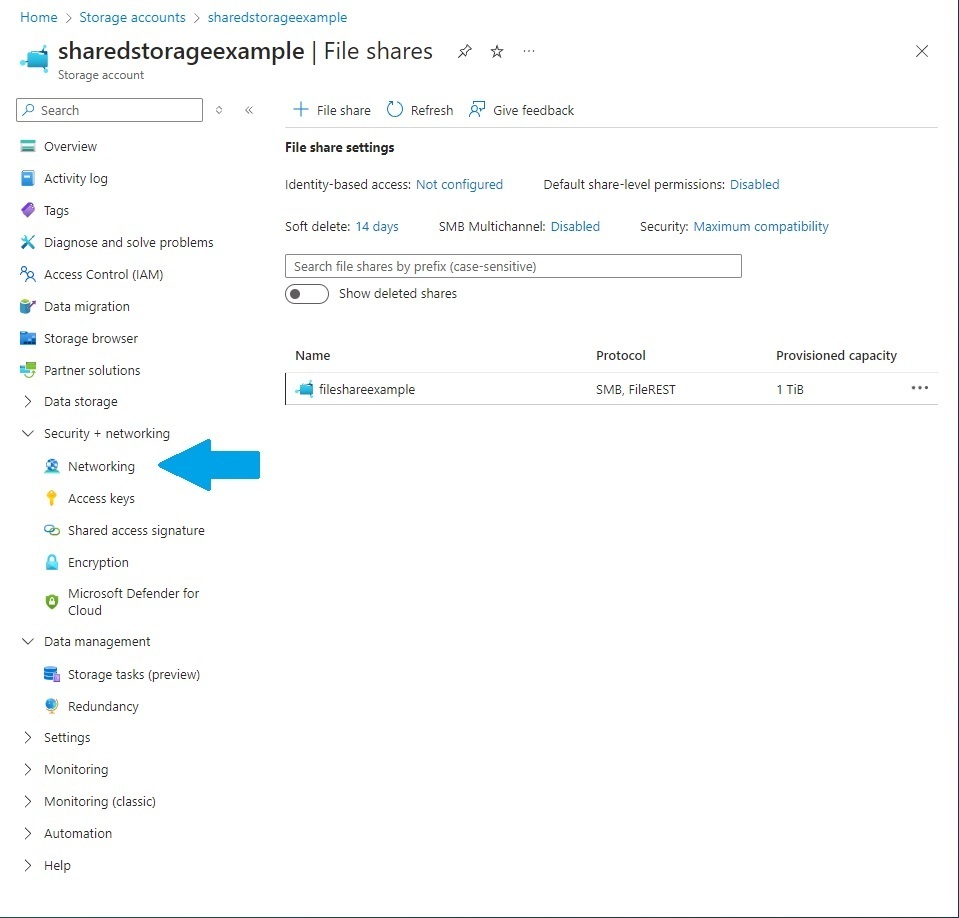Expand the Help section
Viewport: 959px width, 918px height.
[28, 865]
